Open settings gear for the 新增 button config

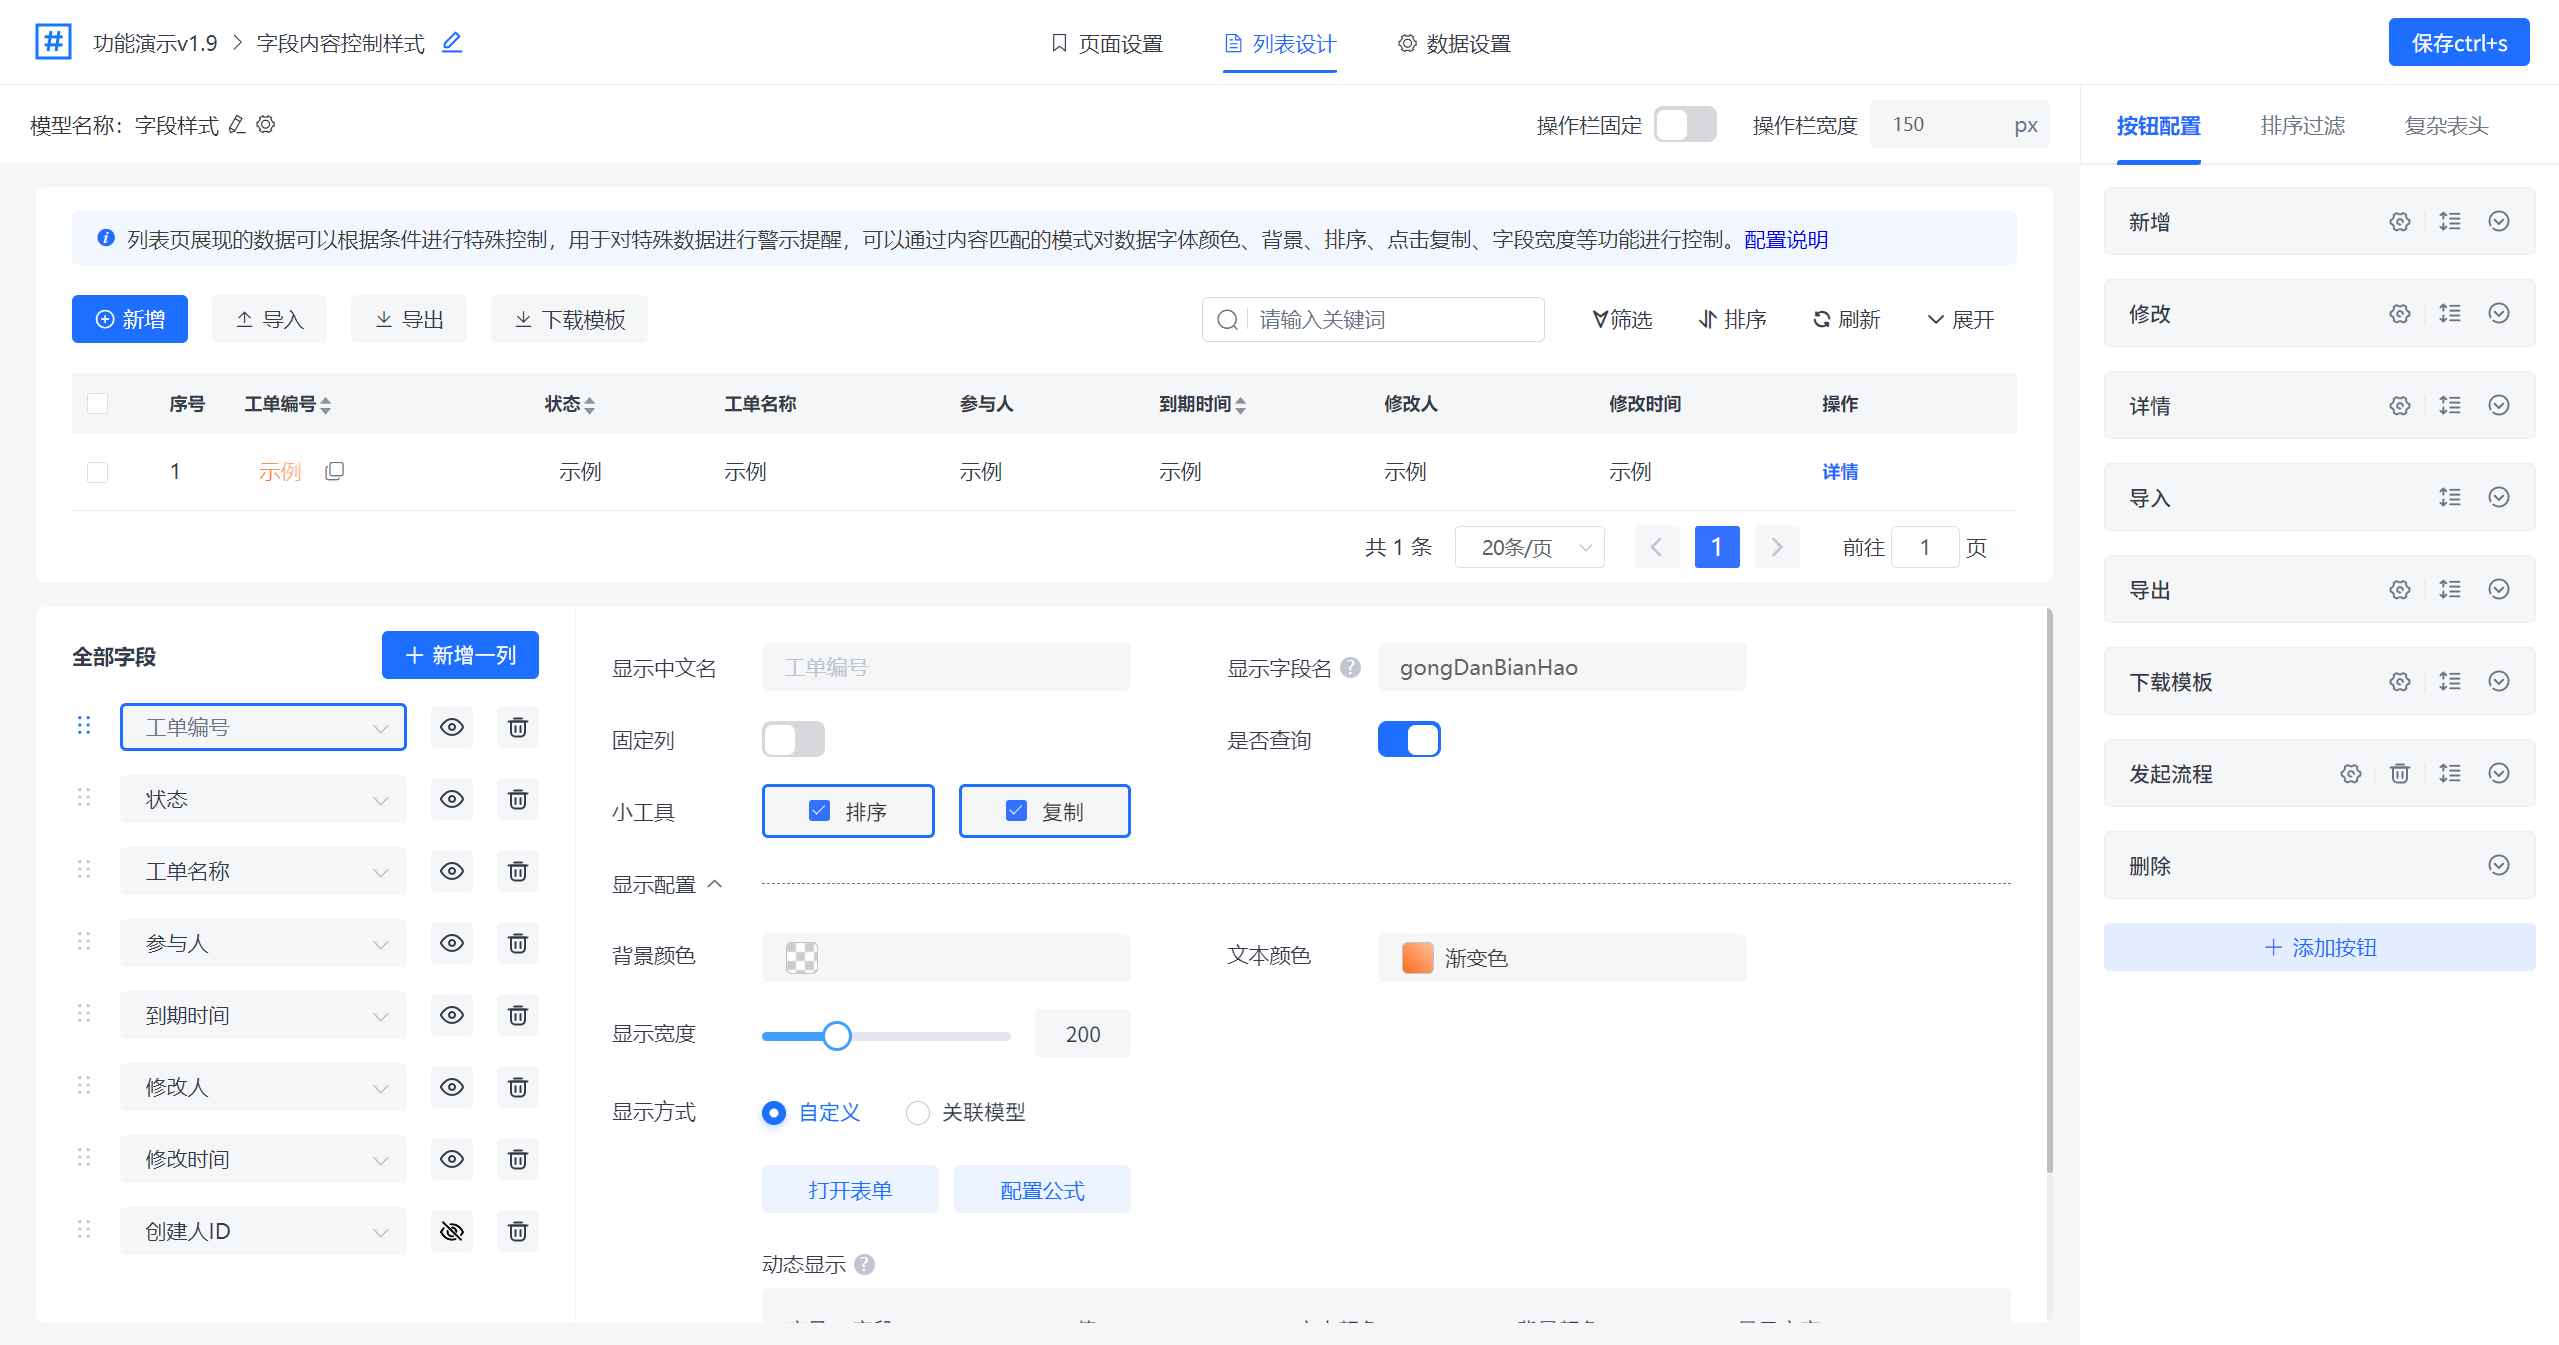pyautogui.click(x=2399, y=222)
